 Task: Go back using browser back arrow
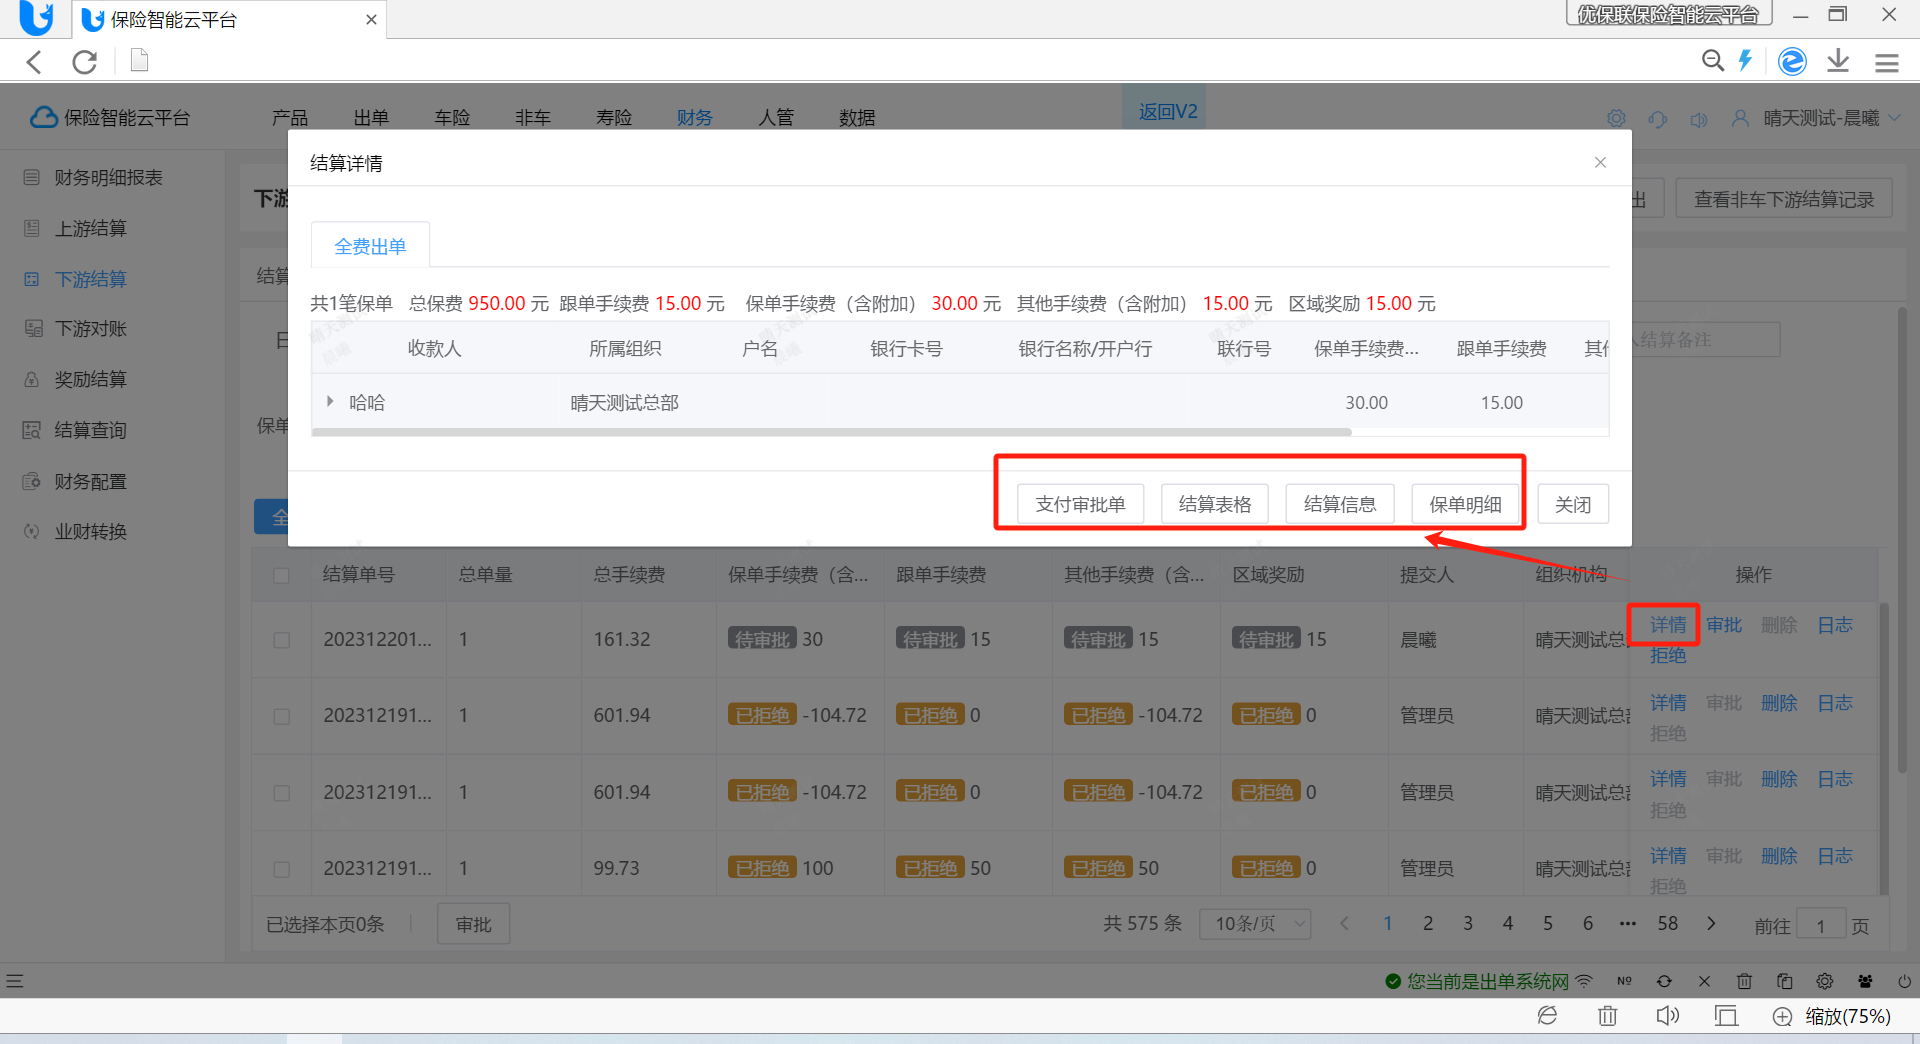click(34, 62)
